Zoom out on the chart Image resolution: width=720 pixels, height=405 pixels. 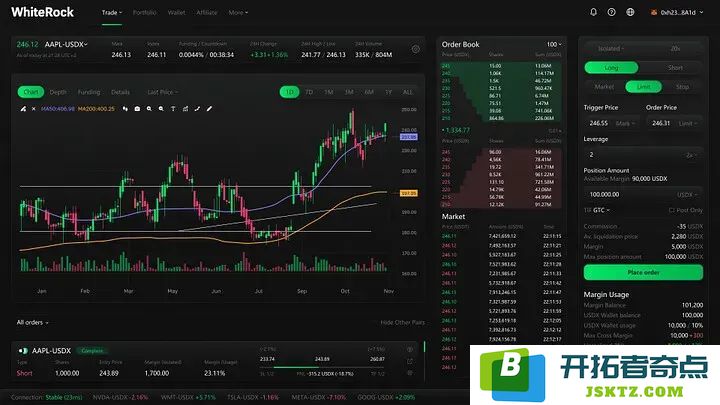[x=161, y=109]
